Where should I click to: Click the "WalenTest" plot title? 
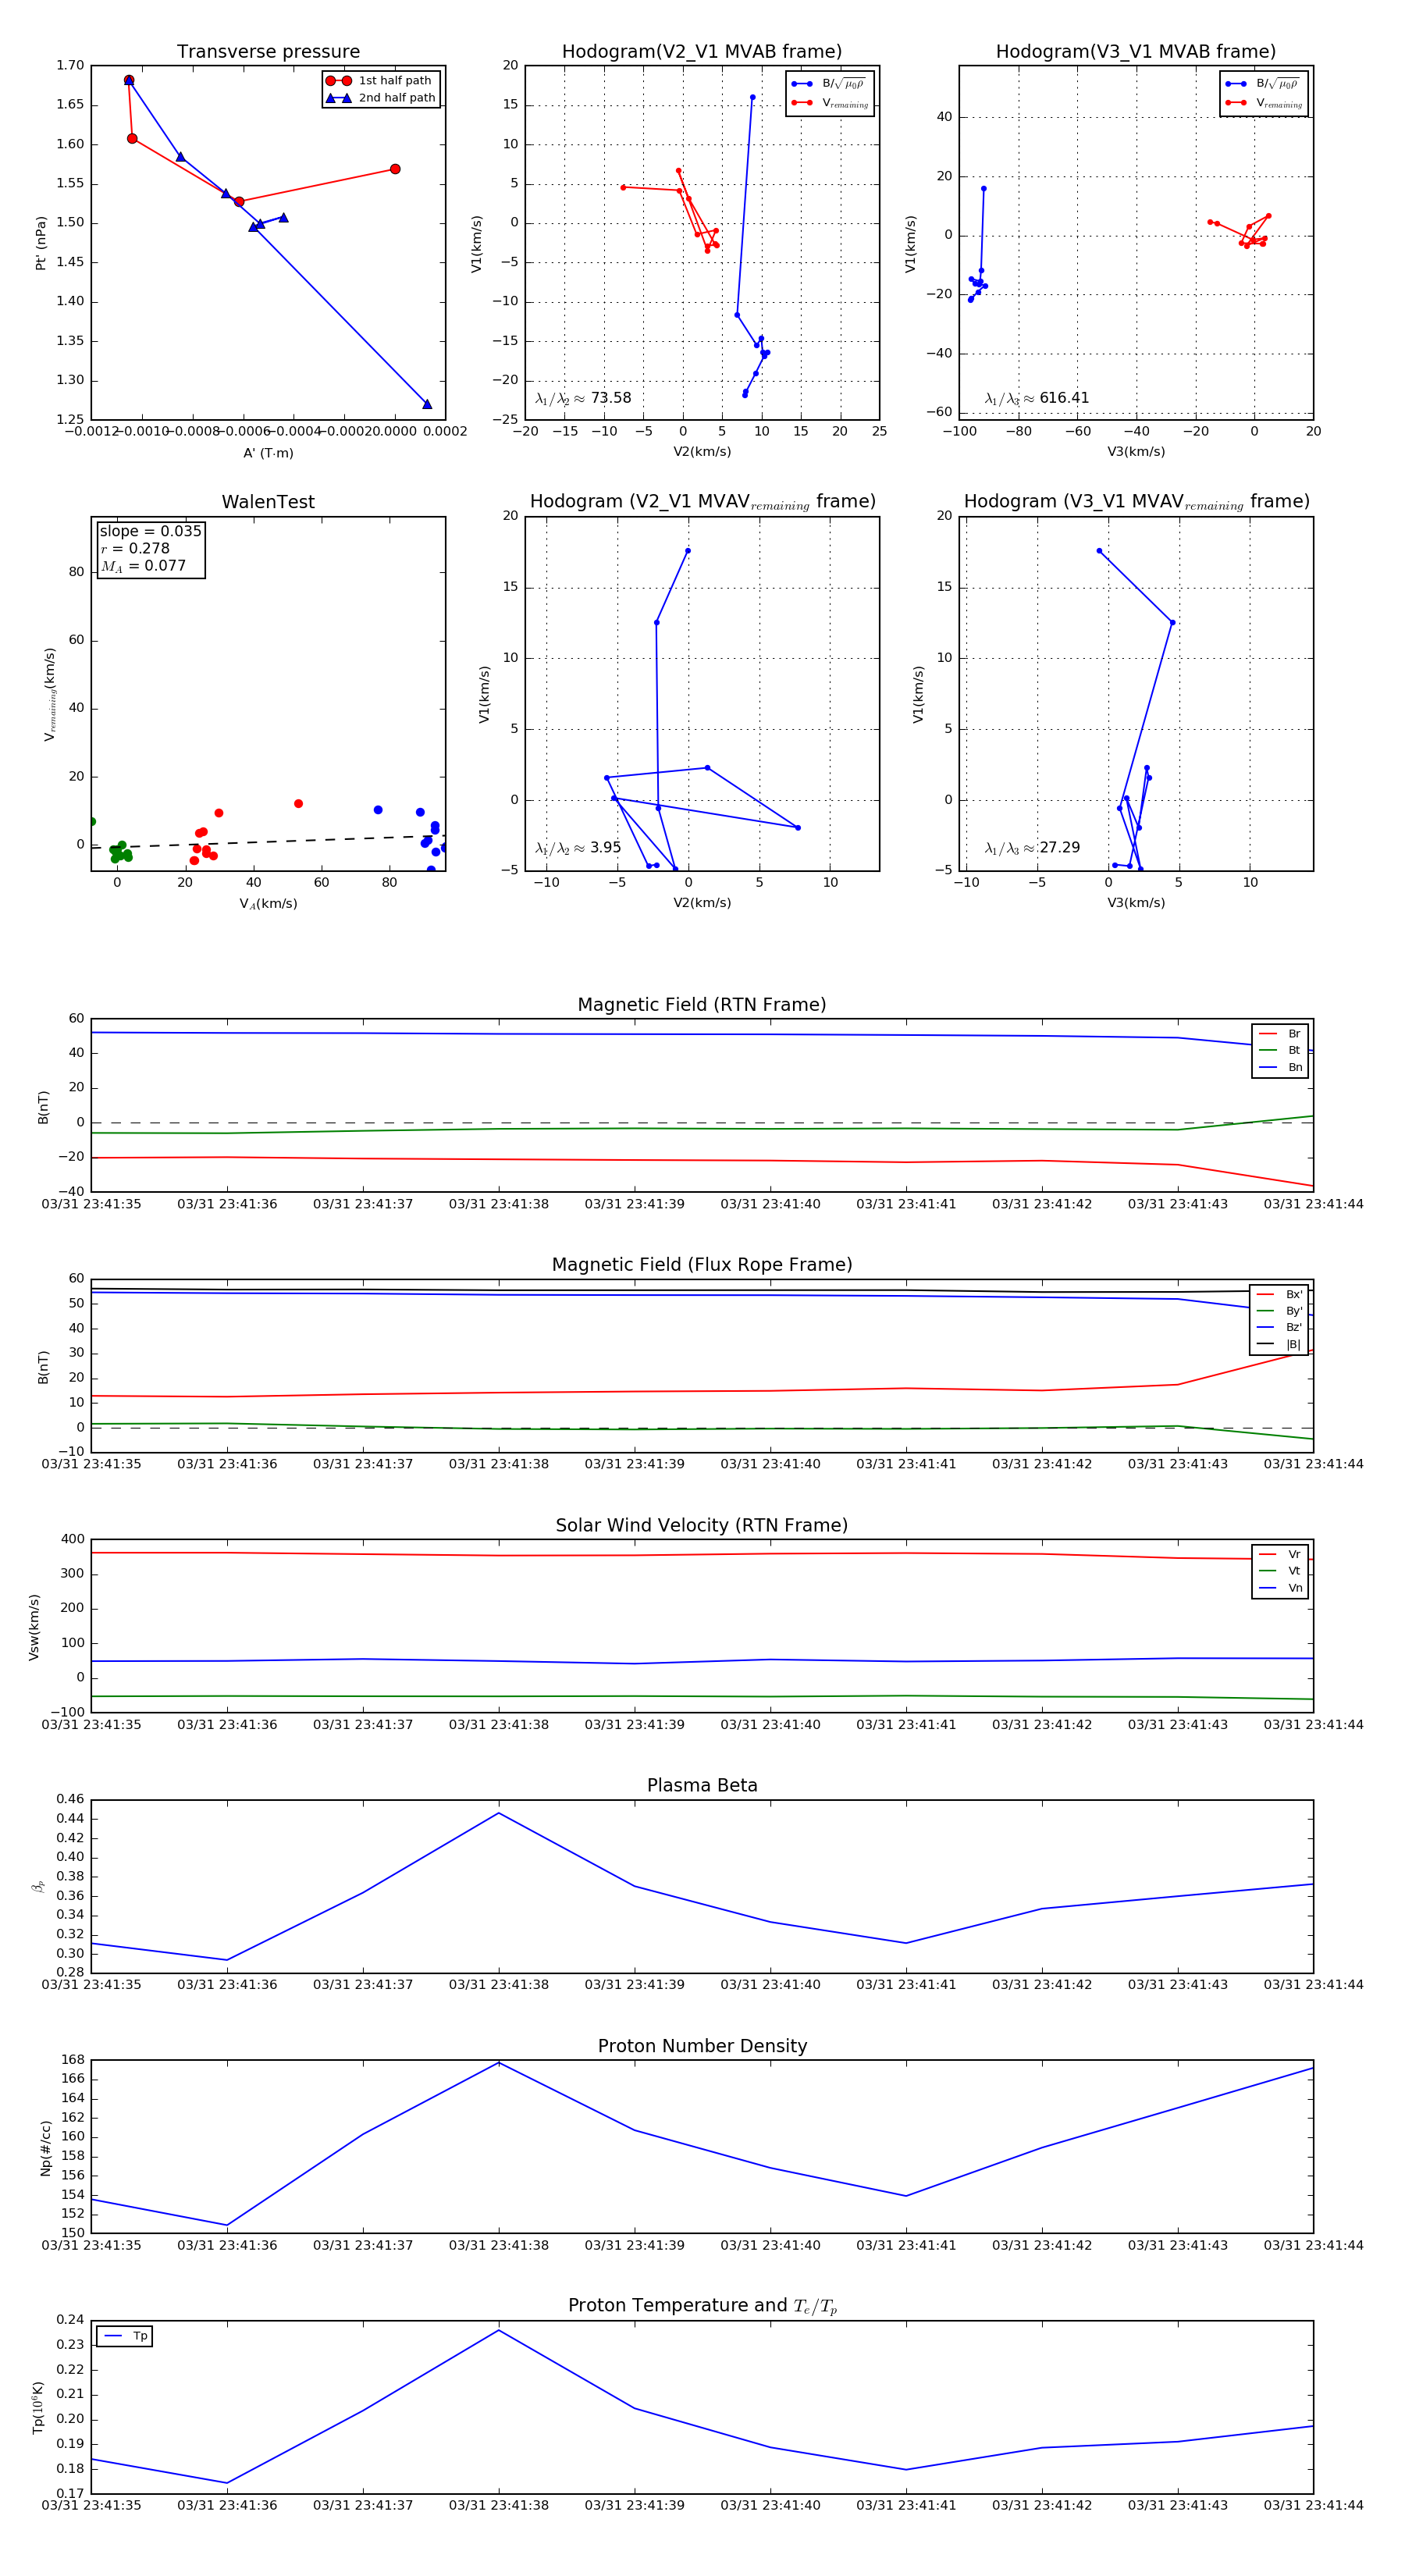[x=268, y=502]
